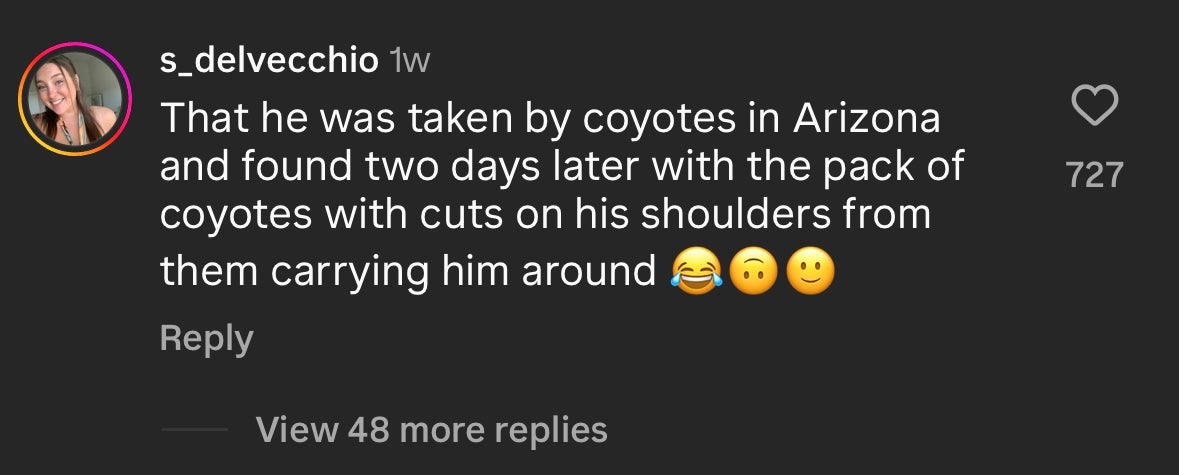Click the crying-laughing face emoji
This screenshot has width=1179, height=475.
[x=696, y=273]
